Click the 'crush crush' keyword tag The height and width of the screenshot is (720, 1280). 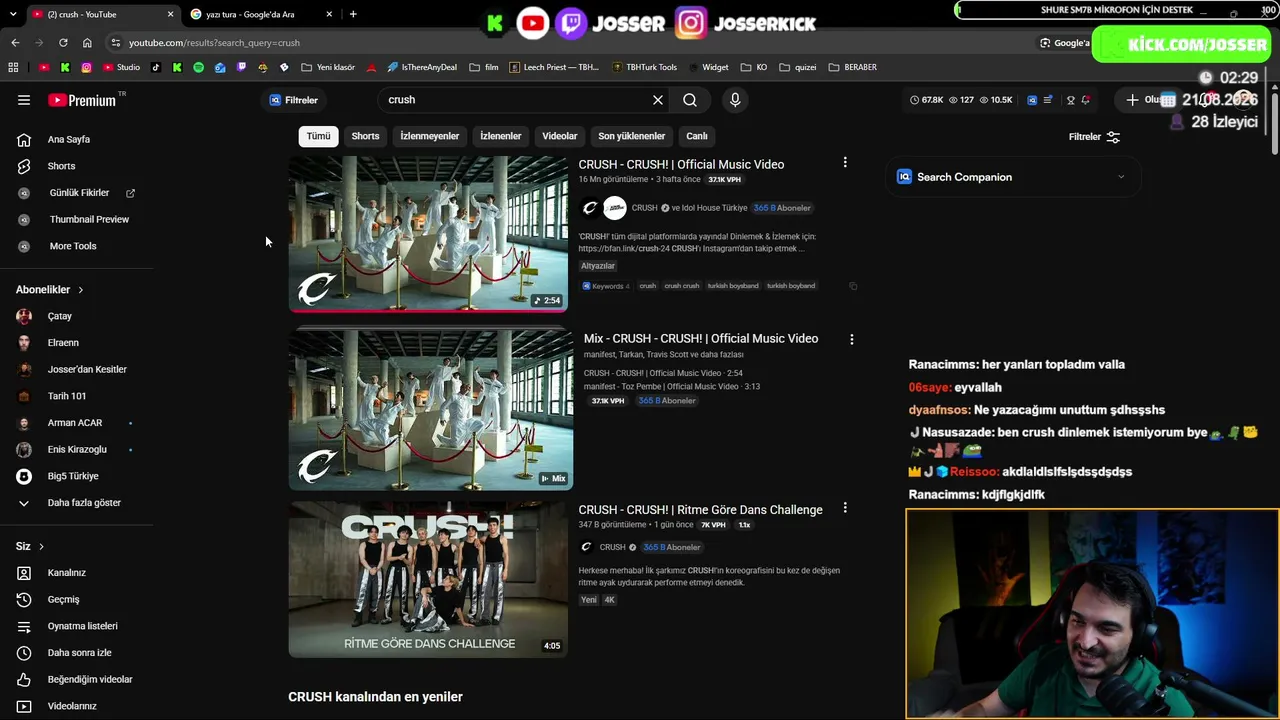coord(682,286)
